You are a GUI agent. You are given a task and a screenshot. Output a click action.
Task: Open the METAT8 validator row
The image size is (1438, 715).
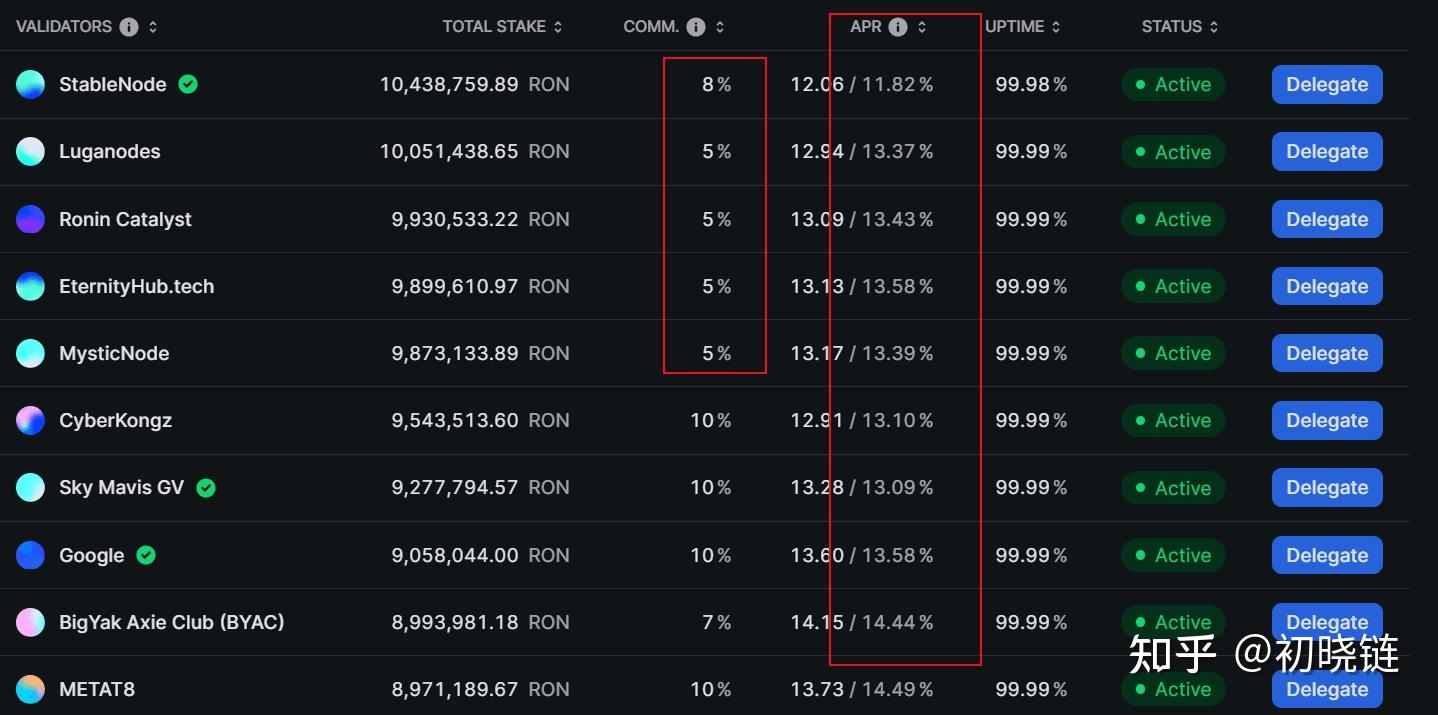pos(97,690)
